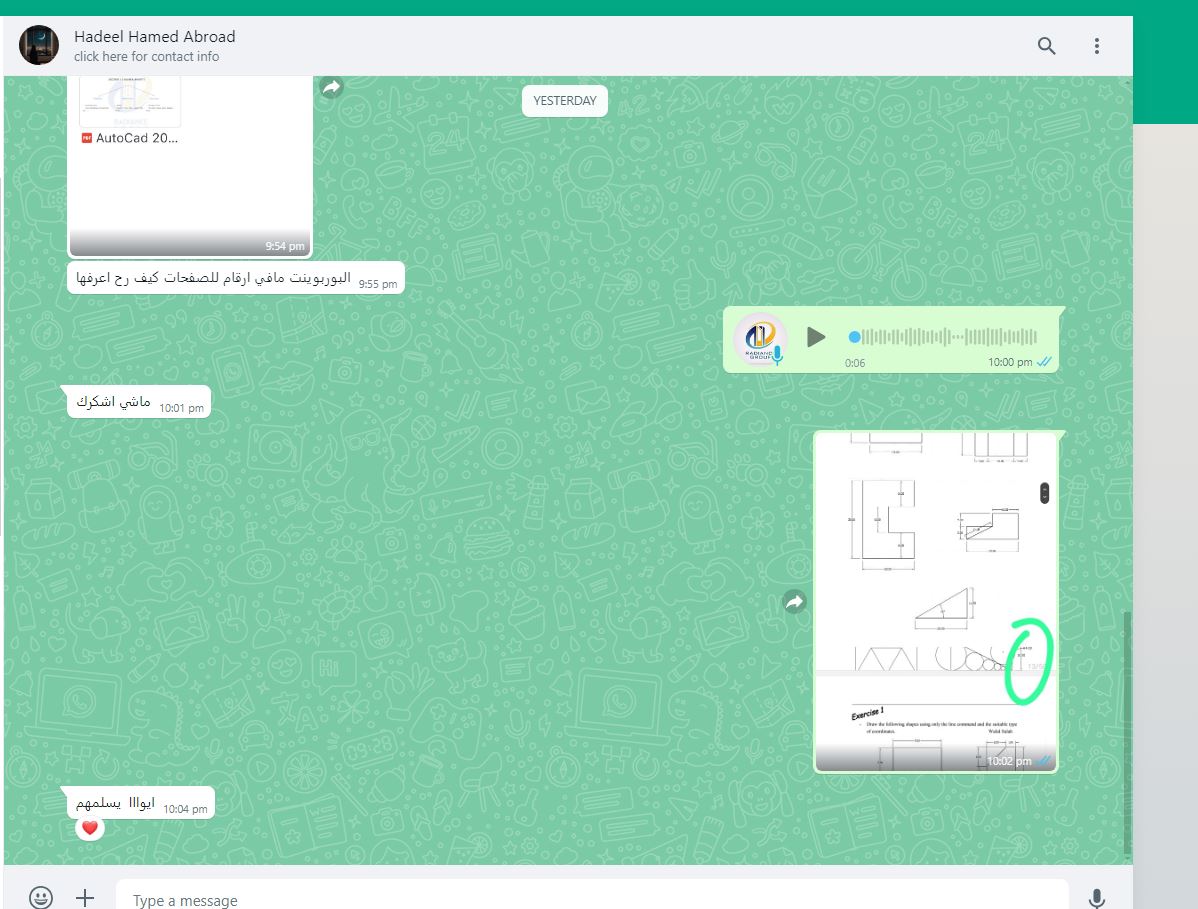The image size is (1198, 909).
Task: Open the chat search magnifier icon
Action: [1046, 46]
